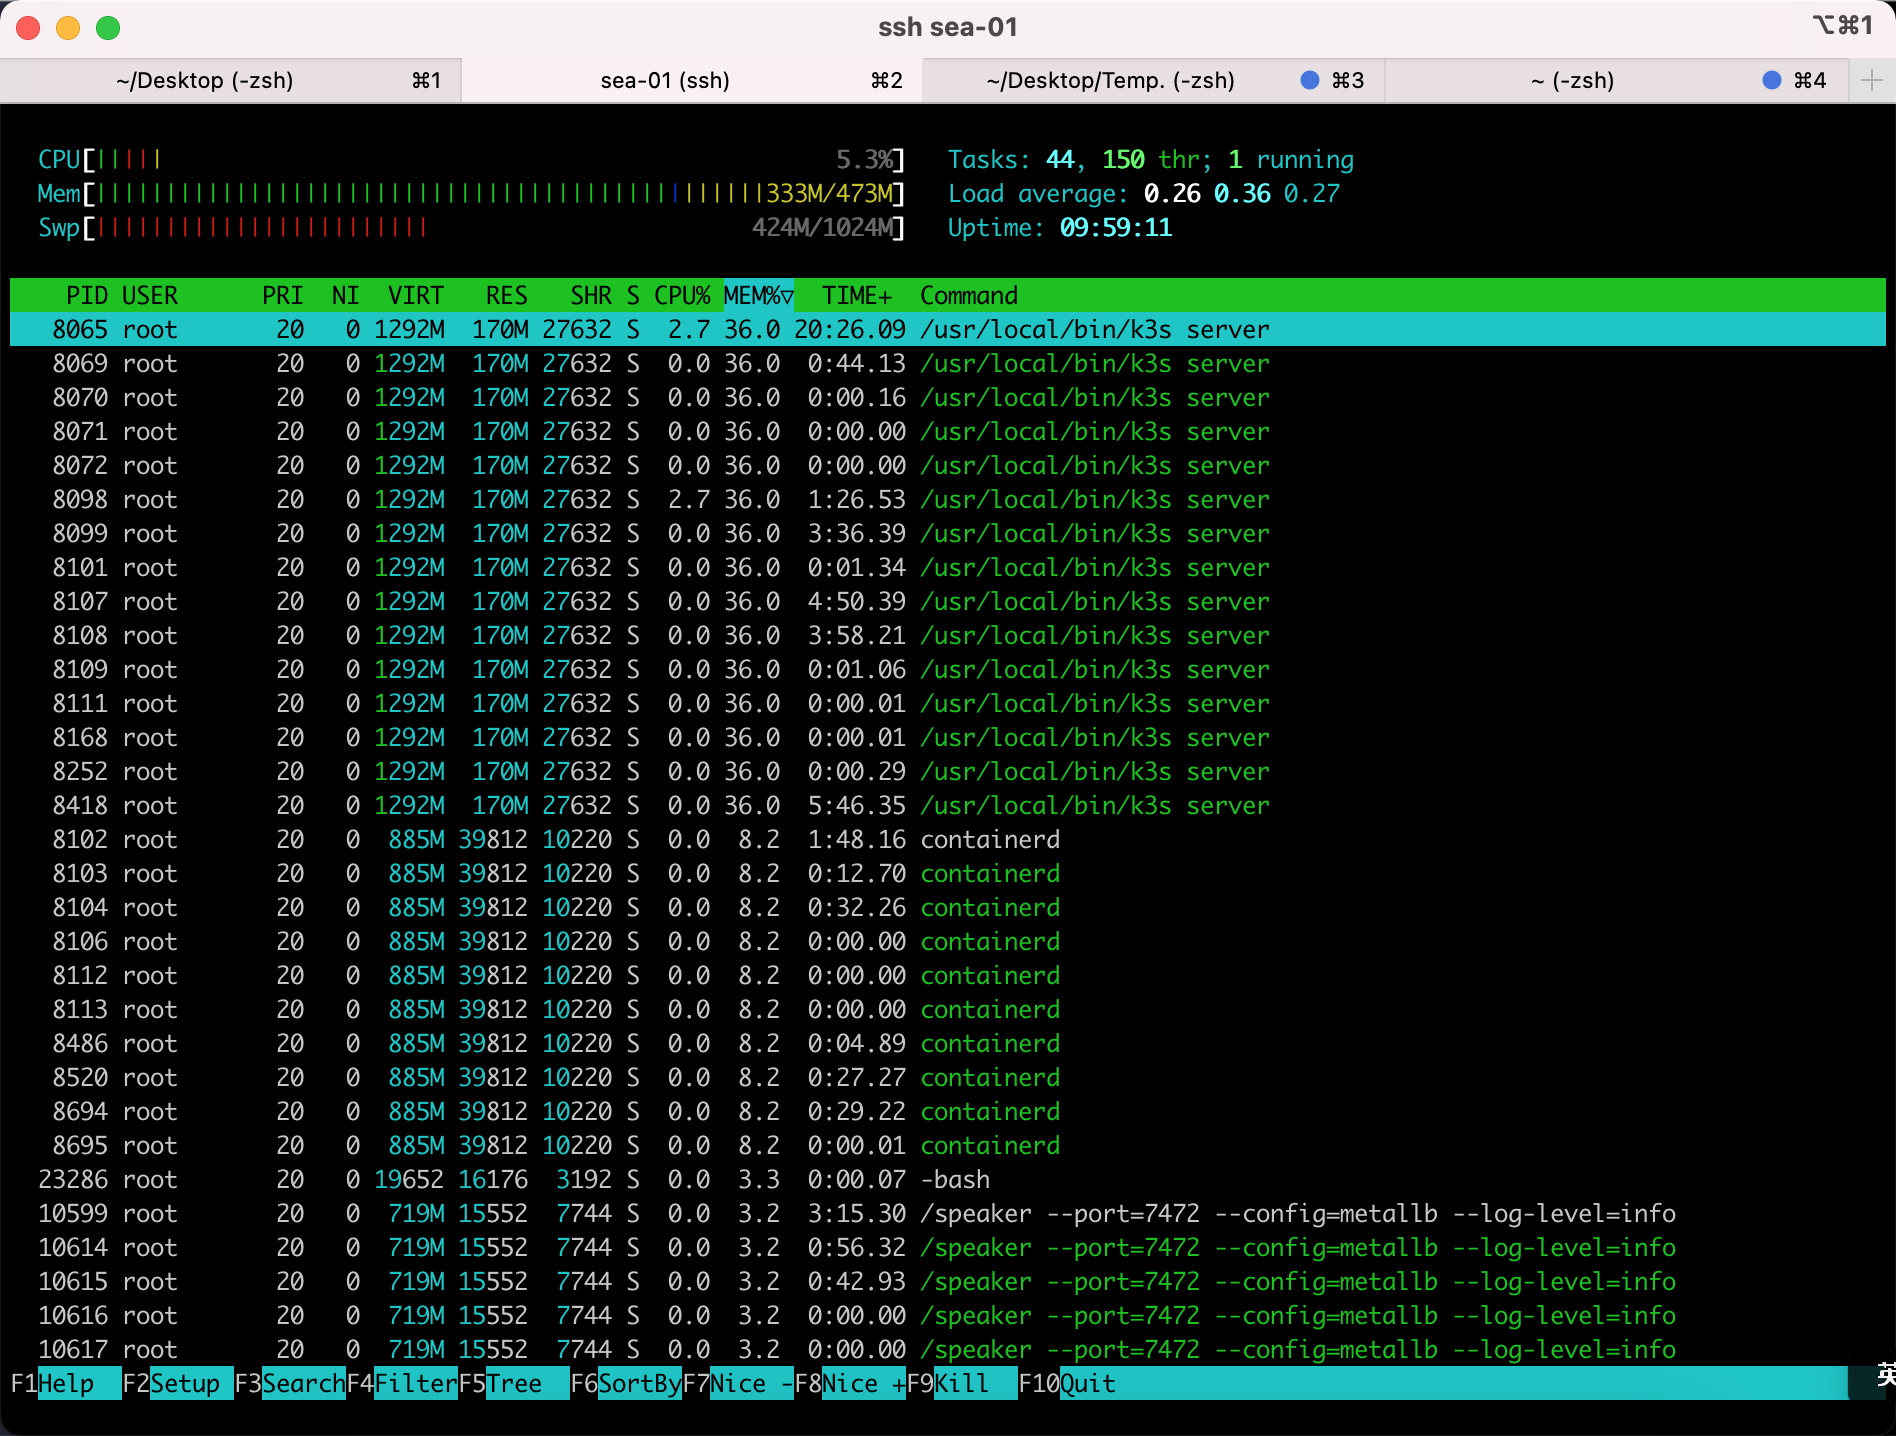The width and height of the screenshot is (1896, 1436).
Task: Click the S state column header
Action: coord(633,295)
